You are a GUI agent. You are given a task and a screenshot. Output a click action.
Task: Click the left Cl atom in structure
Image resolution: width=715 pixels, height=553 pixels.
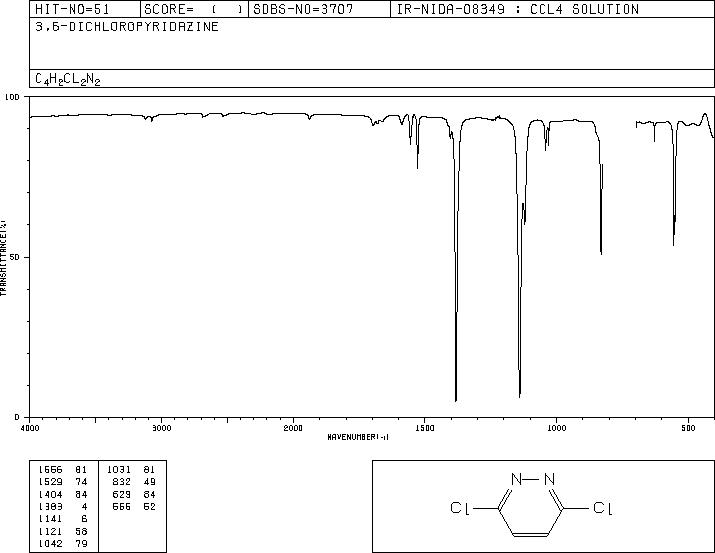(460, 507)
